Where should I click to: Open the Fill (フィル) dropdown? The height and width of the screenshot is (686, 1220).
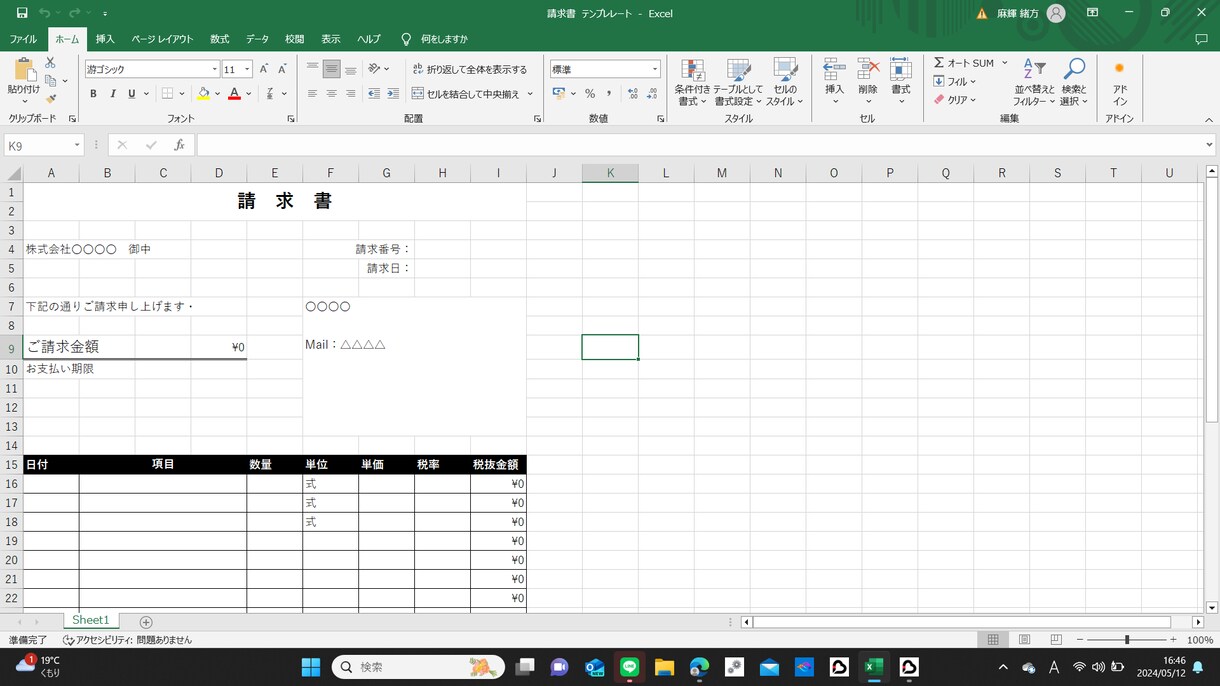954,81
